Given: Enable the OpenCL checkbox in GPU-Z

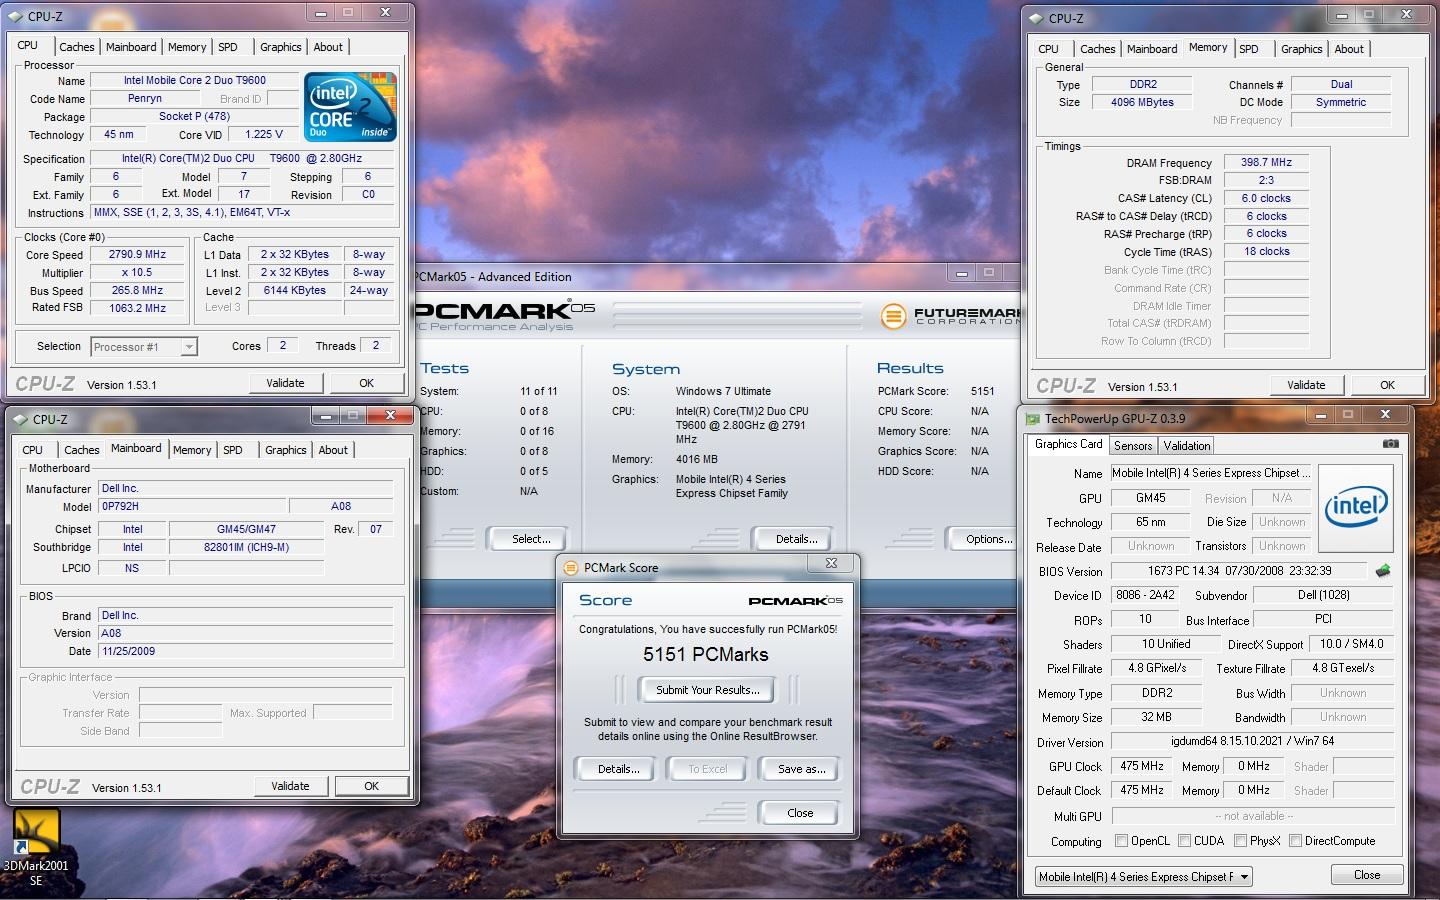Looking at the screenshot, I should (1121, 841).
